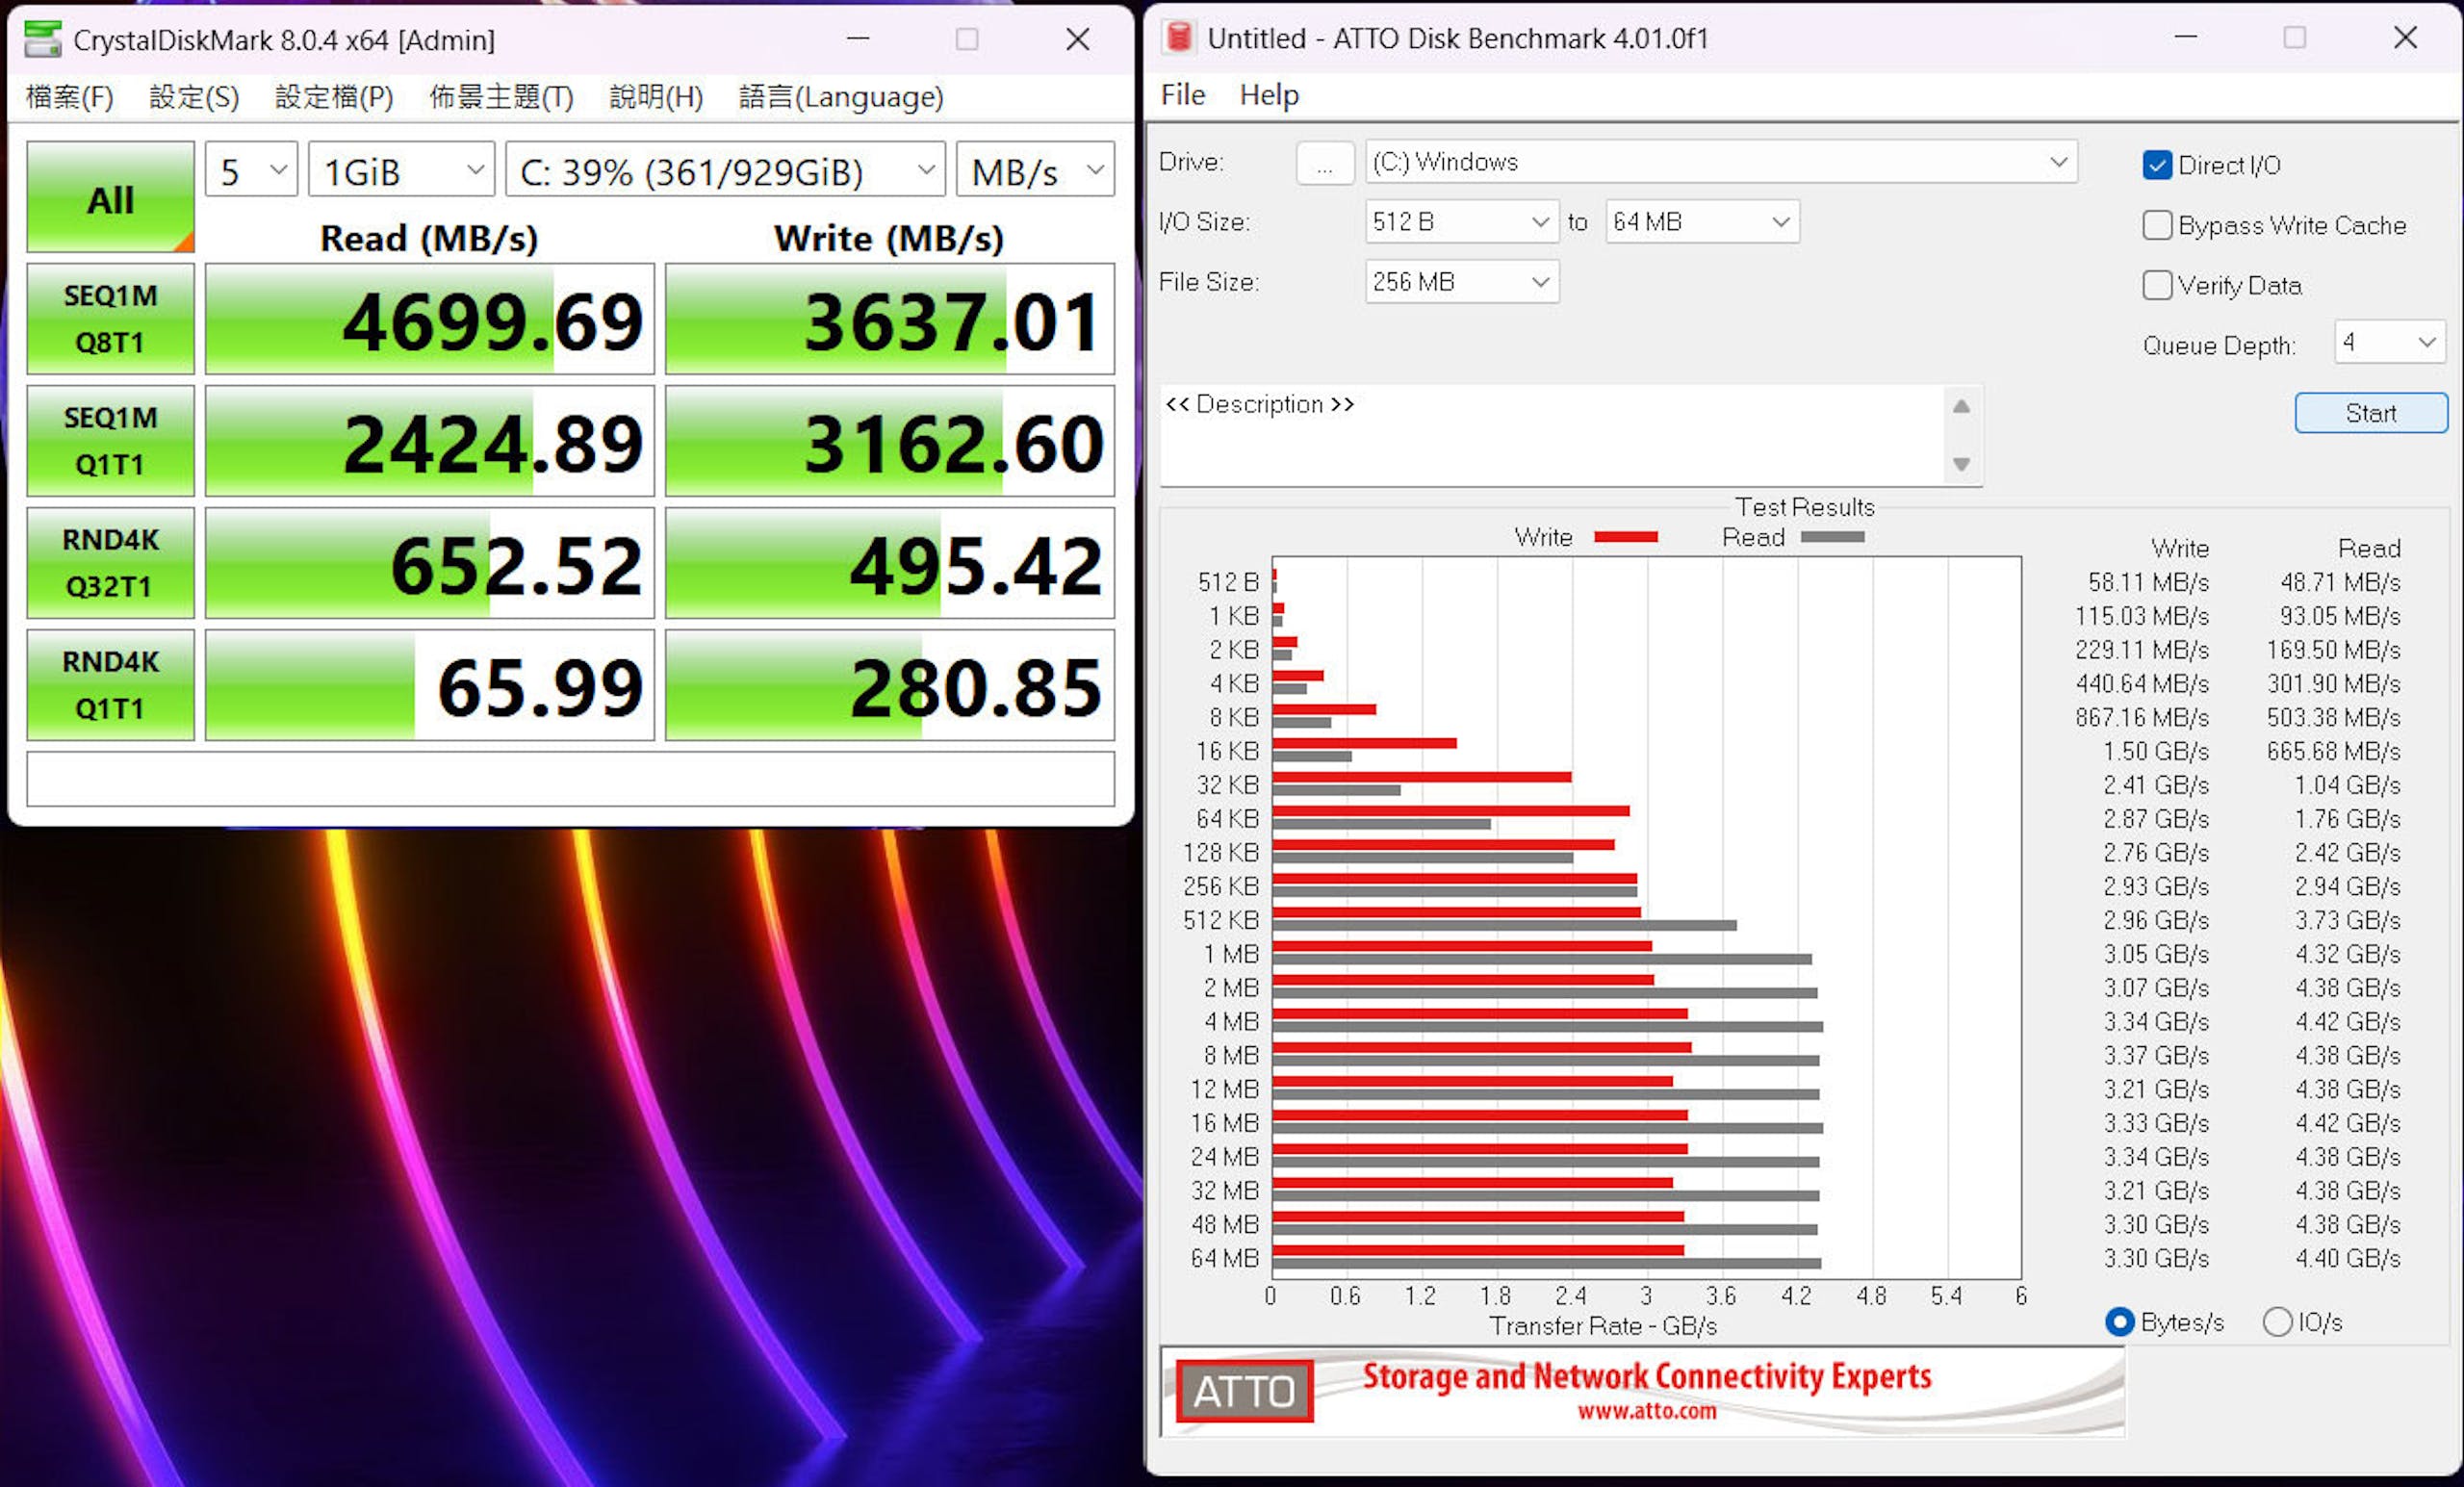Click the gray Read legend swatch

pyautogui.click(x=1833, y=537)
